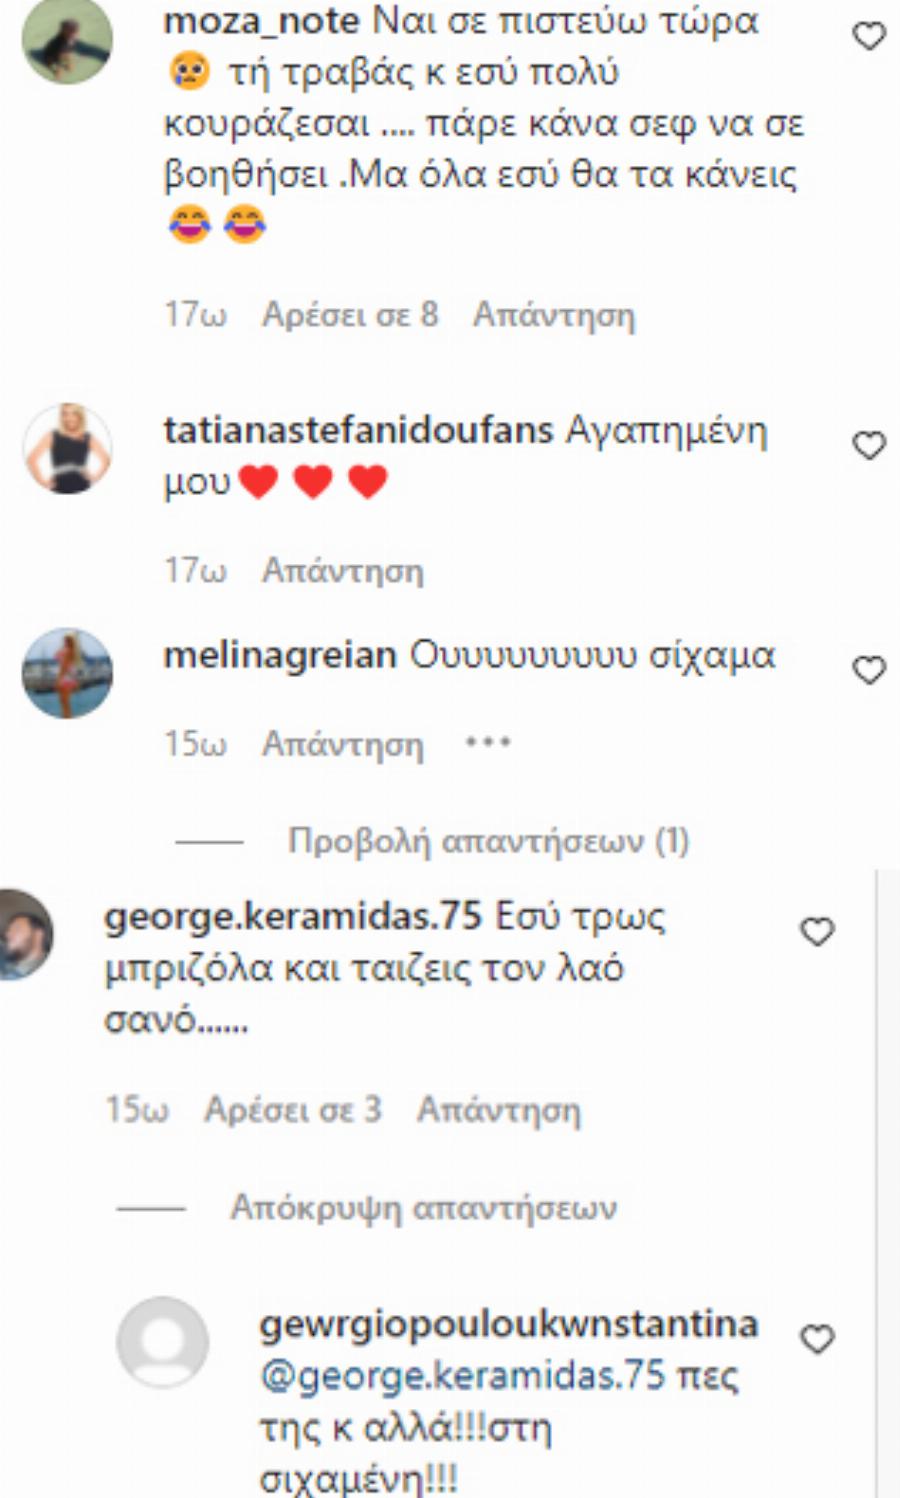Open melinagreian's 15ω timestamp
Viewport: 900px width, 1498px height.
[x=193, y=744]
